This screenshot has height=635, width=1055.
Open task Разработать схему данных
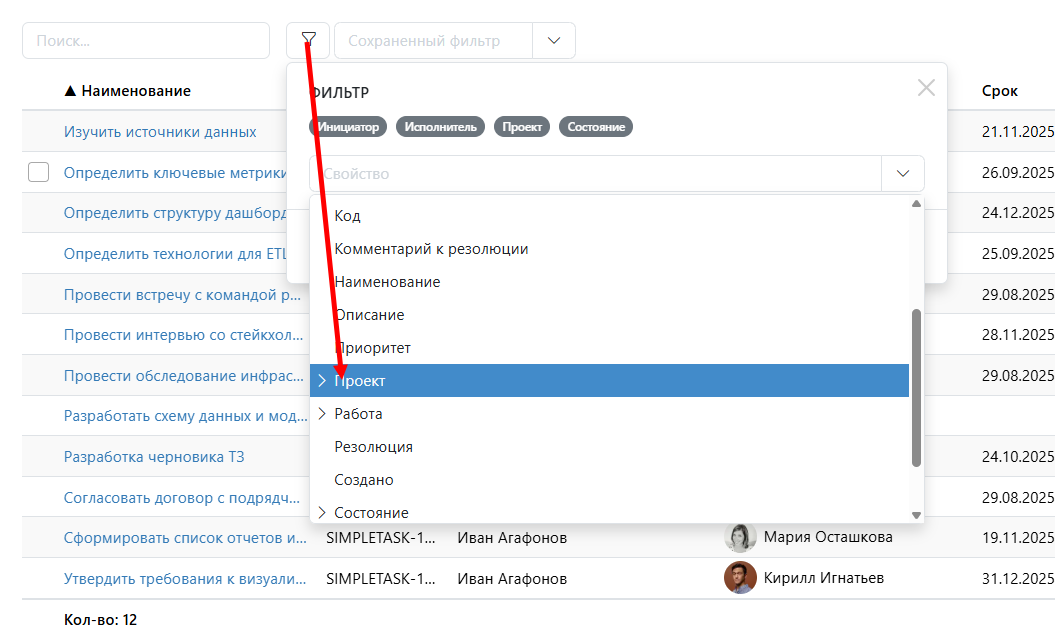pyautogui.click(x=185, y=416)
